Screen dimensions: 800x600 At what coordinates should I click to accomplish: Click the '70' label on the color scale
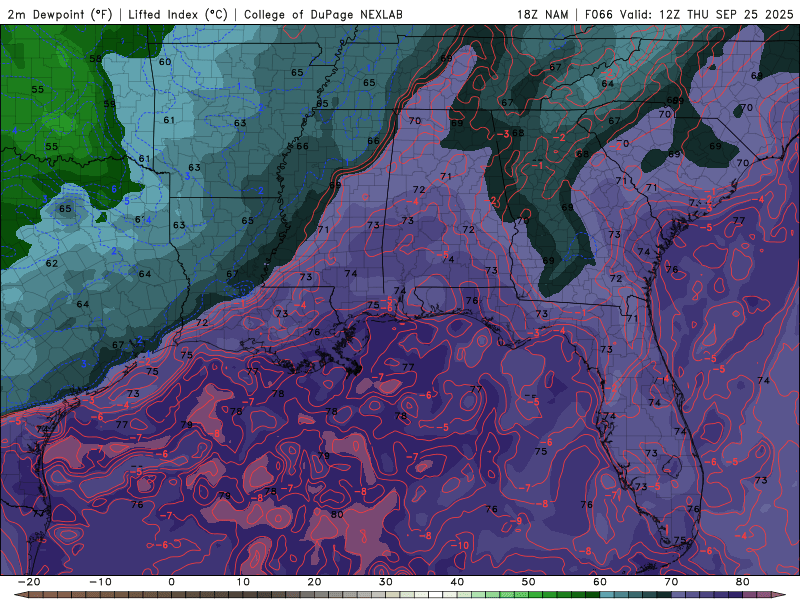coord(671,582)
